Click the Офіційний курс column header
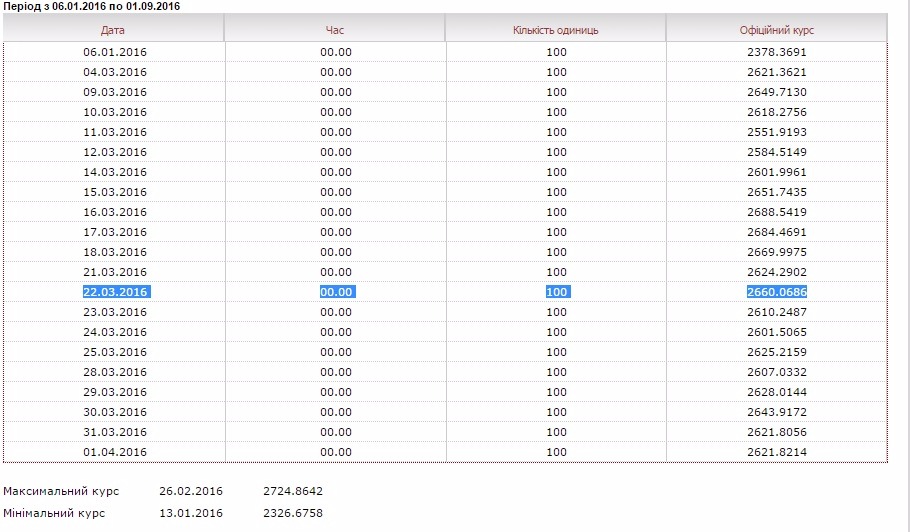The image size is (910, 532). (x=776, y=30)
